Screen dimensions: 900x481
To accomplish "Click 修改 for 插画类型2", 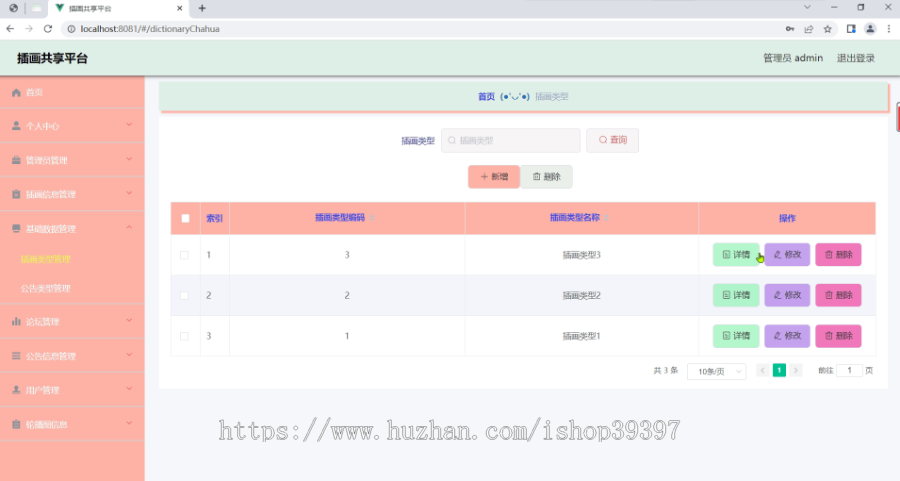I will pos(787,295).
